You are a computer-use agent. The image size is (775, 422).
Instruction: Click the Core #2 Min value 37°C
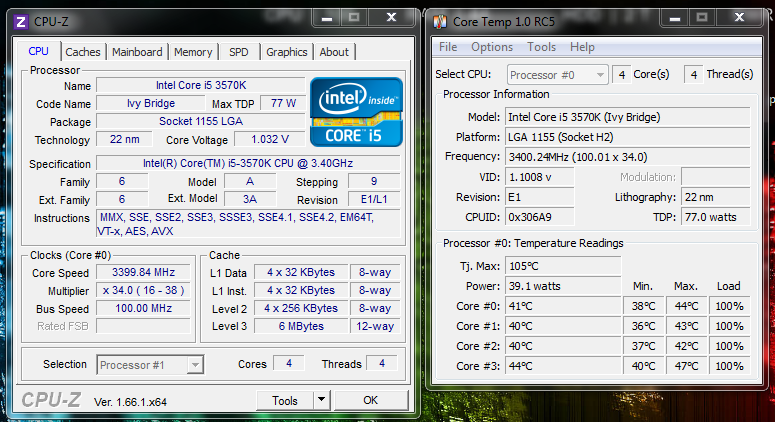pyautogui.click(x=644, y=346)
